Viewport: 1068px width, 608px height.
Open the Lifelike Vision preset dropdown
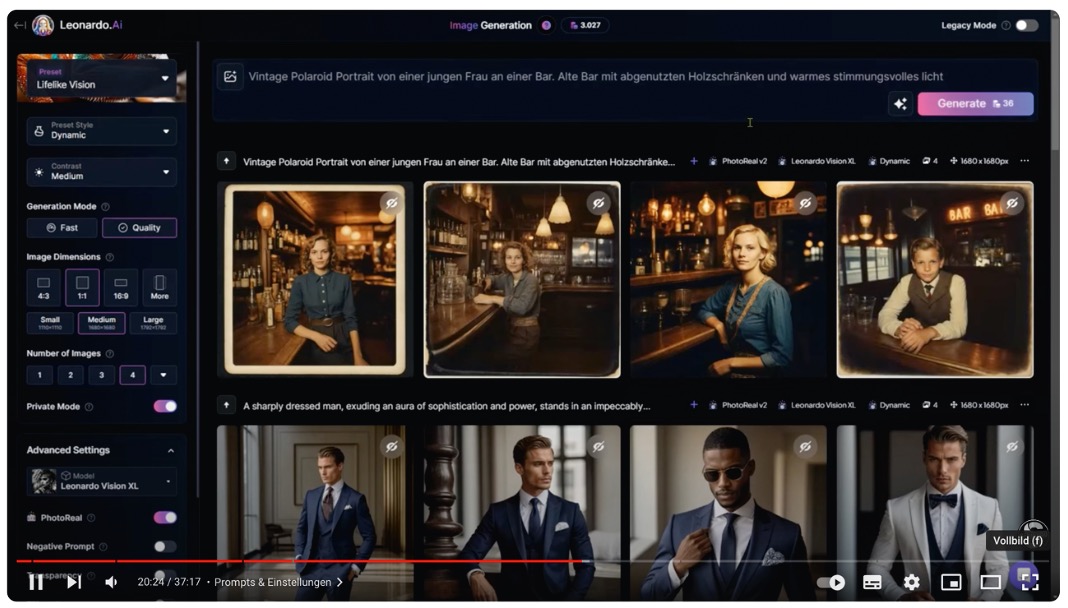click(x=102, y=78)
